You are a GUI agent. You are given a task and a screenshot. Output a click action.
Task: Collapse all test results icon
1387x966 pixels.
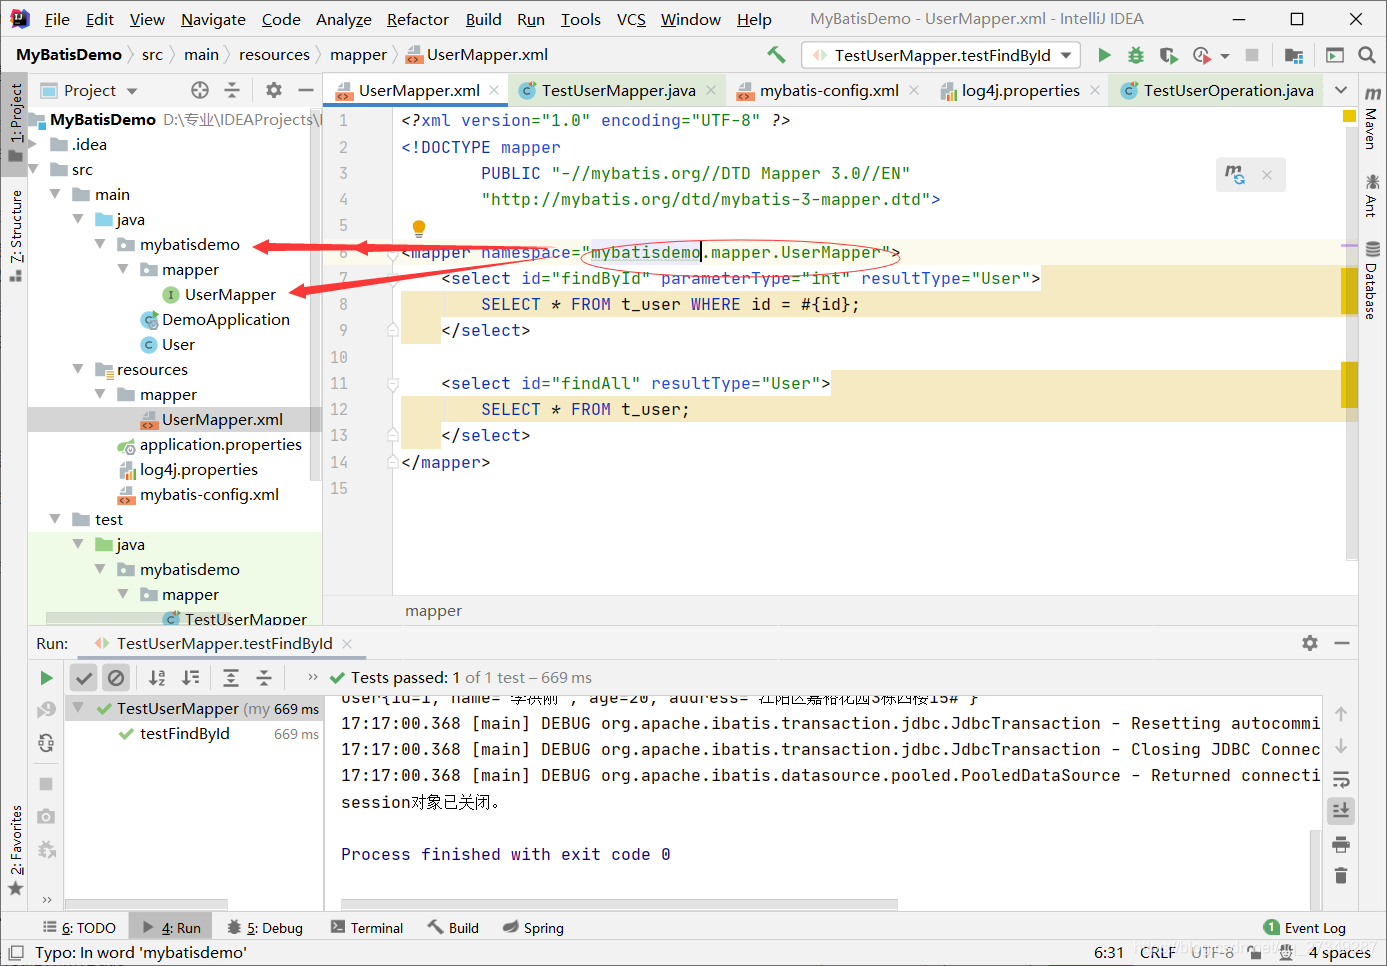pyautogui.click(x=264, y=678)
